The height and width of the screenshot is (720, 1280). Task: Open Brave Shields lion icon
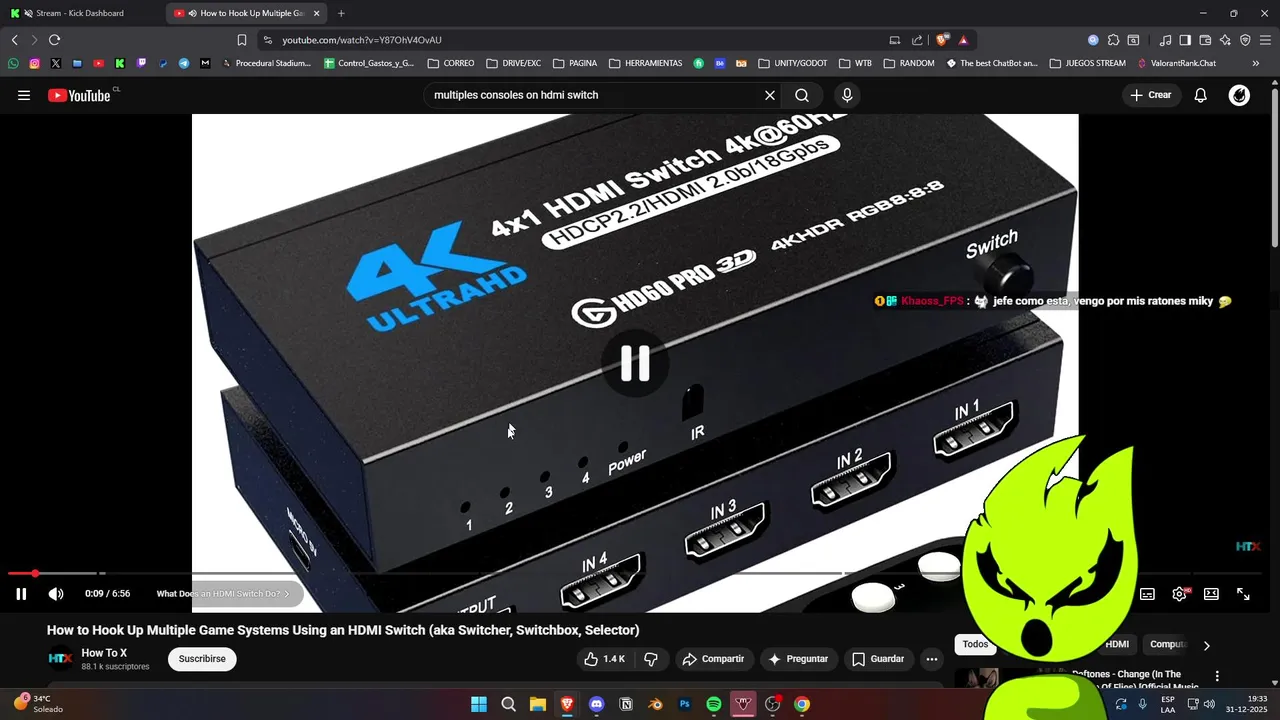point(942,40)
